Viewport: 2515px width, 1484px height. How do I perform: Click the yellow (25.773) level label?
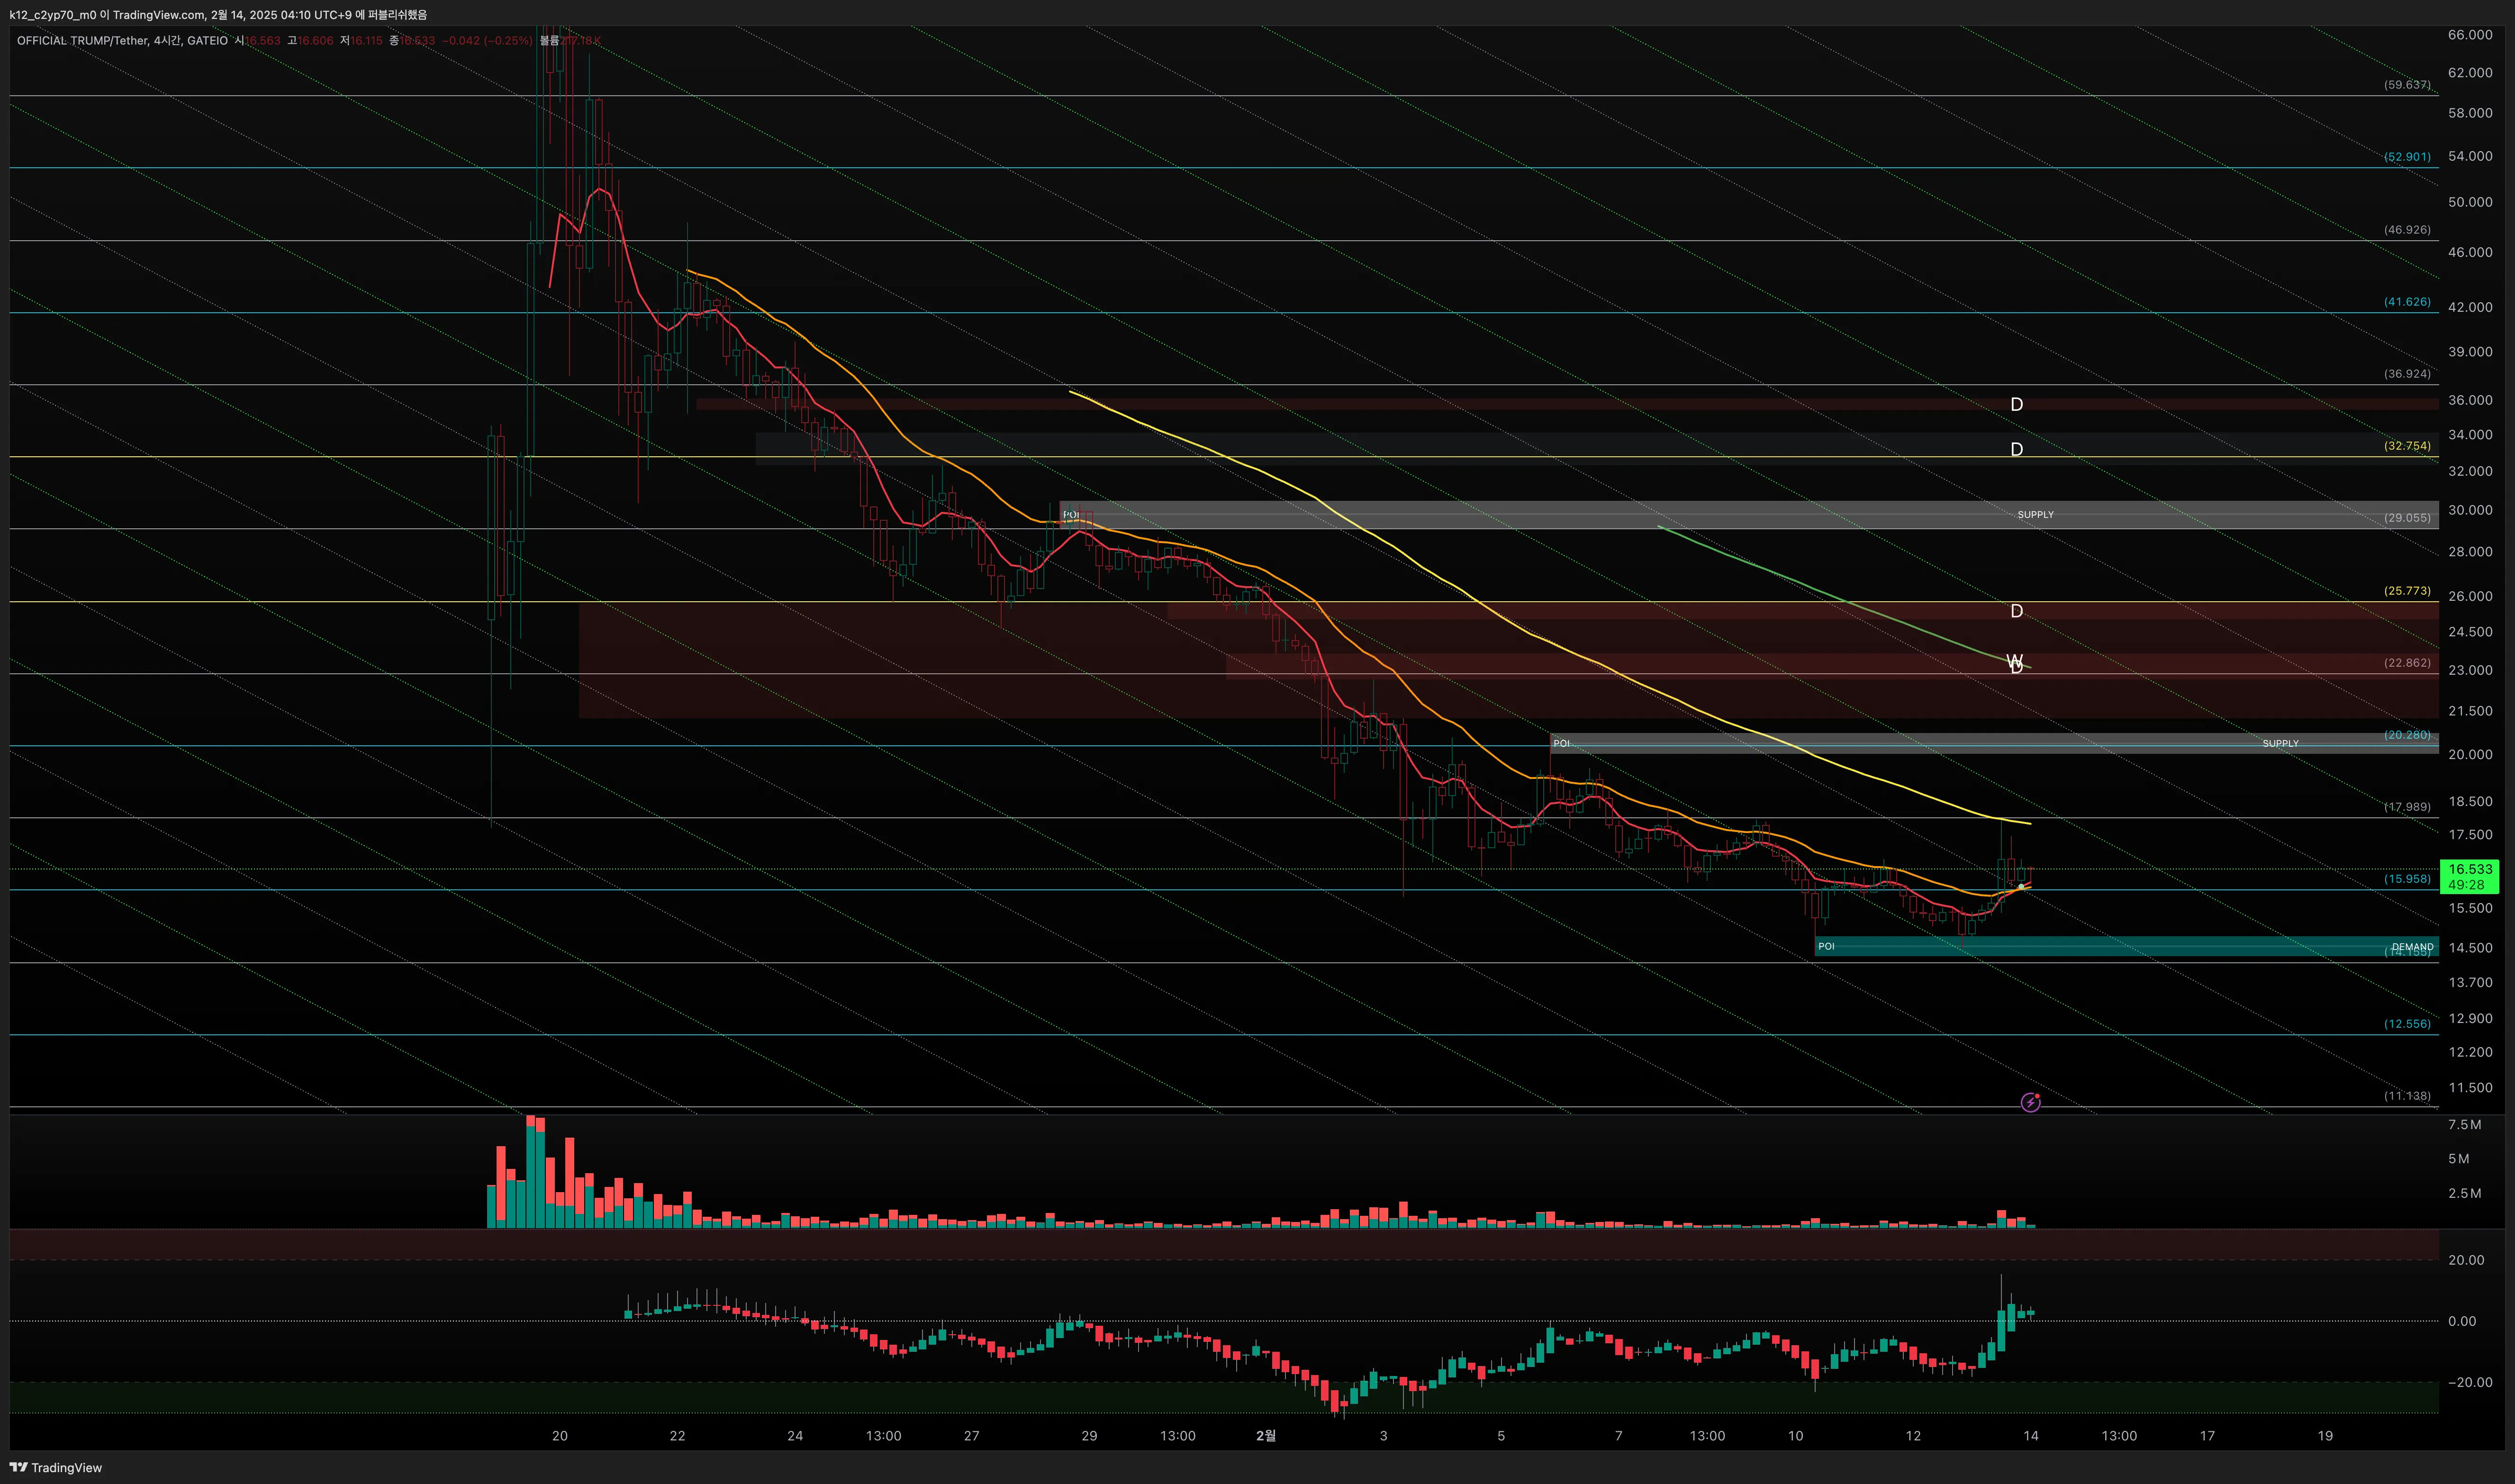[2406, 591]
